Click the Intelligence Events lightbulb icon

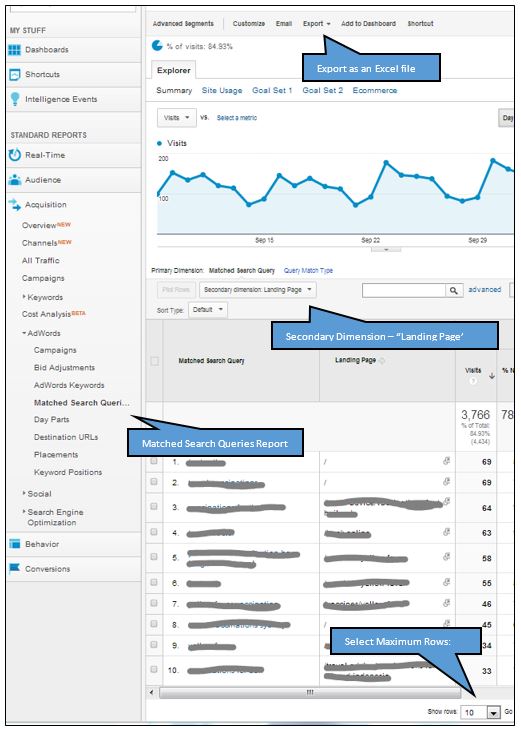click(x=15, y=99)
